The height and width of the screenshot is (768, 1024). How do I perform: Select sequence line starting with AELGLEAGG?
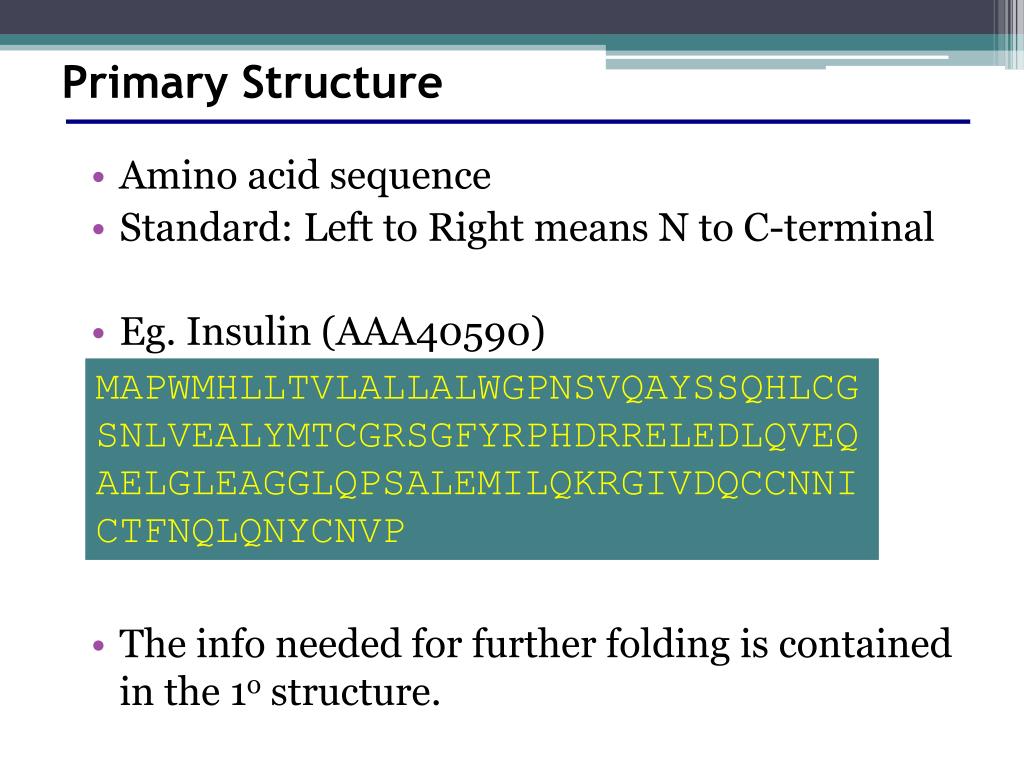475,484
